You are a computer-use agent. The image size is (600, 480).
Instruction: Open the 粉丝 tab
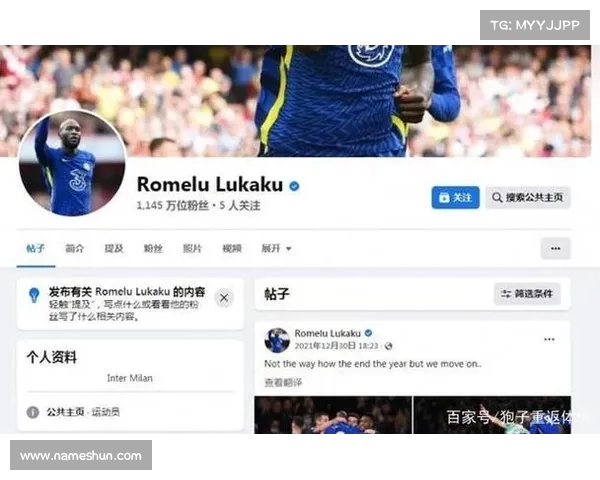(x=153, y=248)
